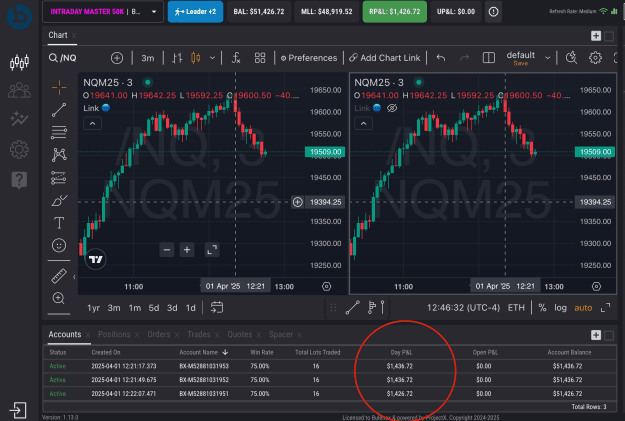
Task: Zoom in with the plus chart button
Action: pyautogui.click(x=187, y=250)
